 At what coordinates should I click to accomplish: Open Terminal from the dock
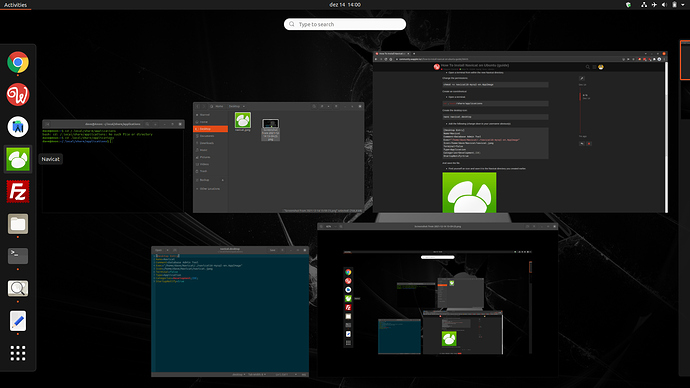click(x=18, y=256)
